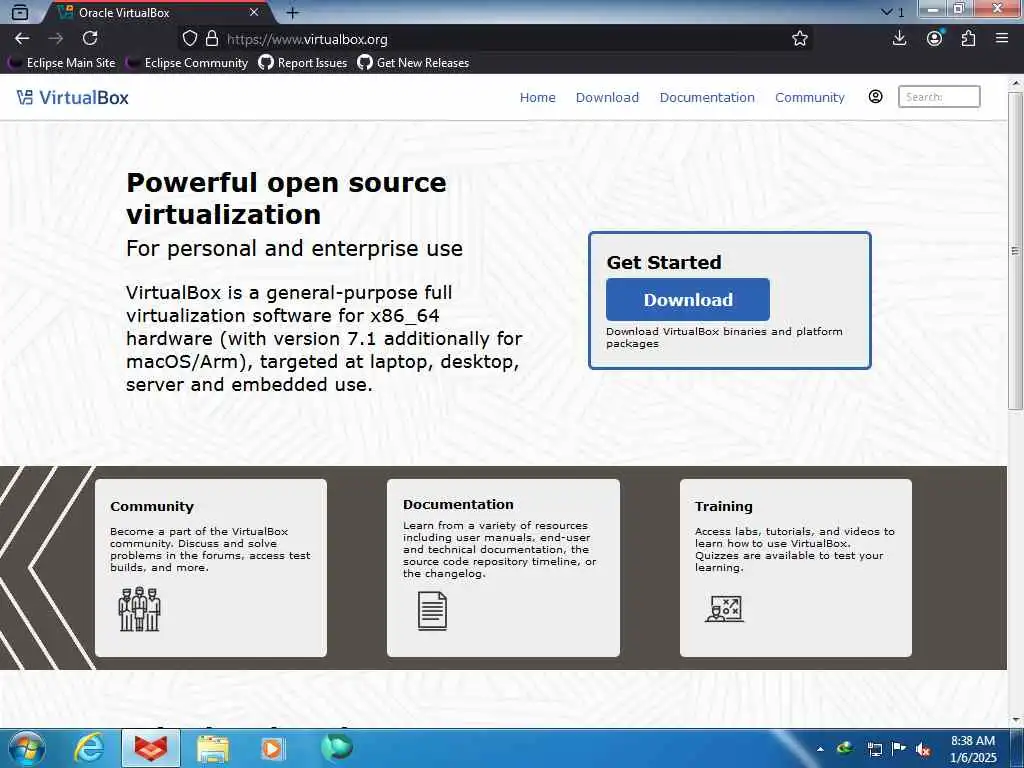The width and height of the screenshot is (1024, 768).
Task: Open the tab overview icon beside the tabs
Action: (20, 12)
